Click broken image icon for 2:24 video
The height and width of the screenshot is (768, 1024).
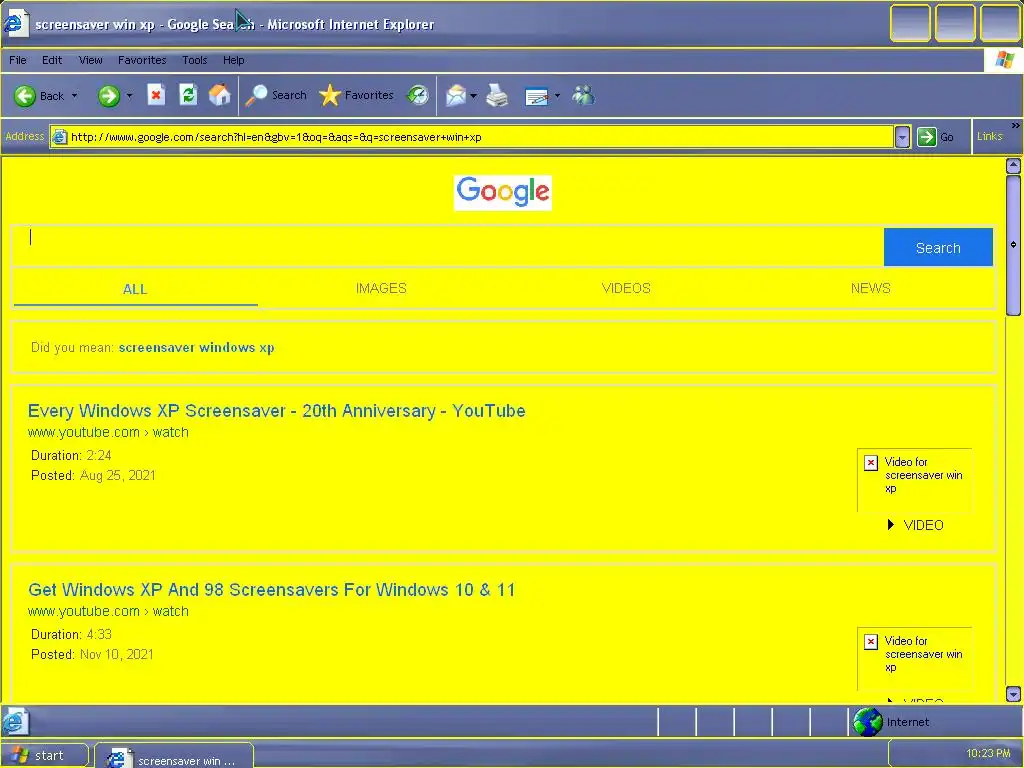(871, 462)
